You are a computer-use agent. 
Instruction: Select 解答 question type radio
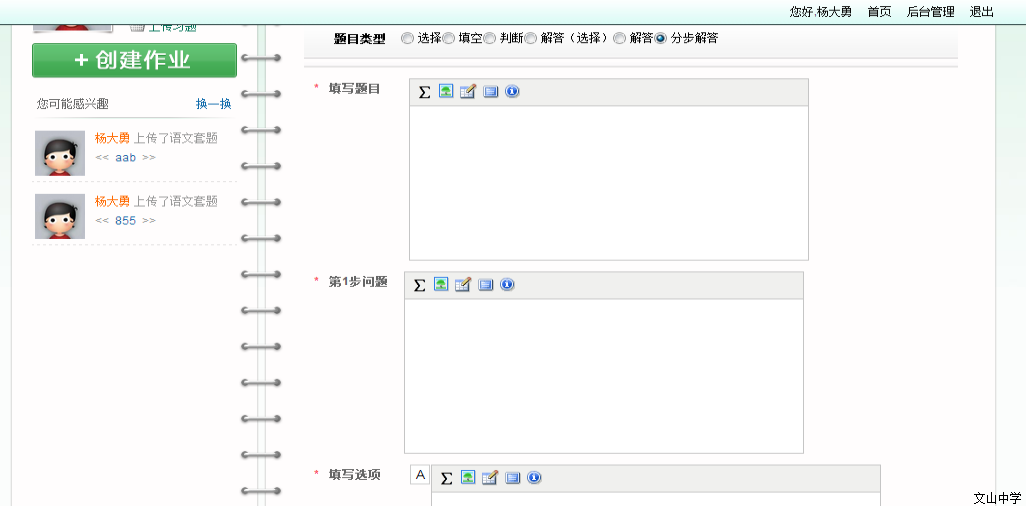[x=619, y=39]
